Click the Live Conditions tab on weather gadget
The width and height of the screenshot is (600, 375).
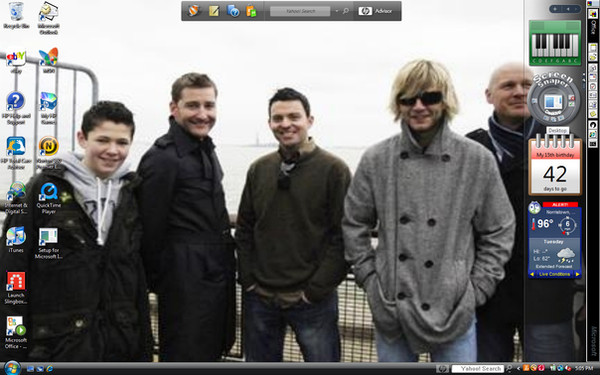pyautogui.click(x=554, y=274)
